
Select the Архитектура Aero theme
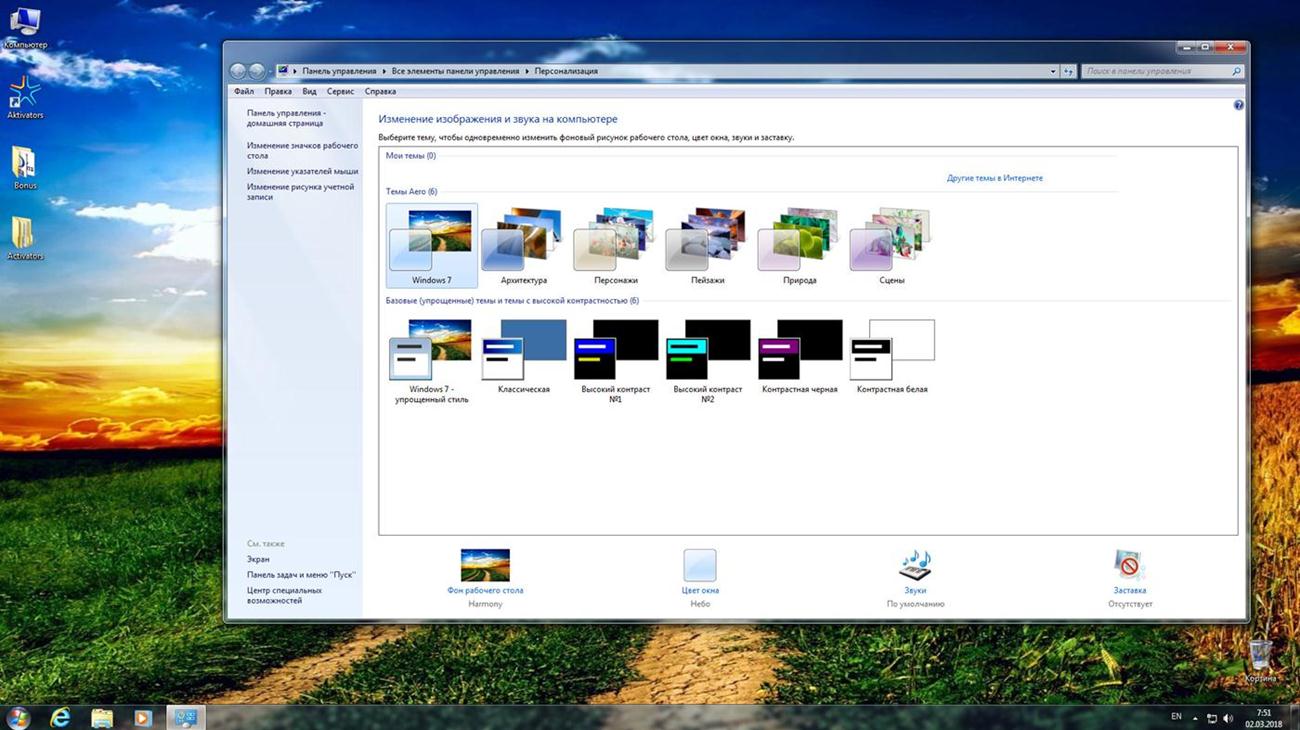[x=523, y=245]
